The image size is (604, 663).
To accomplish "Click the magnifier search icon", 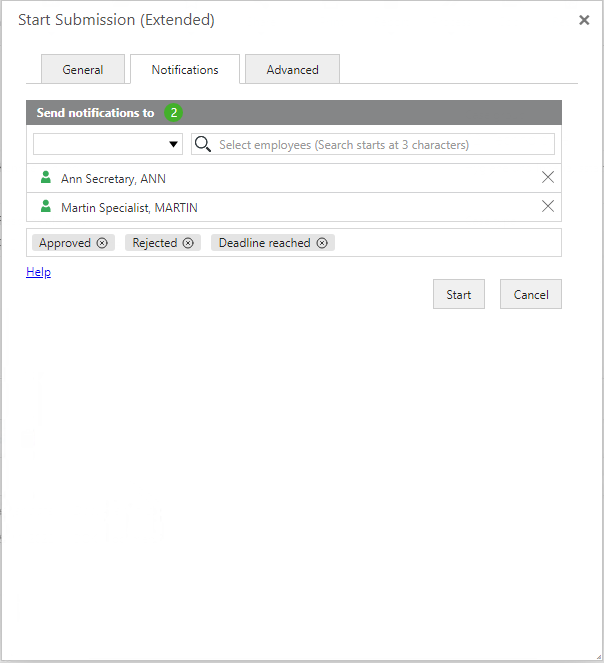I will [203, 144].
